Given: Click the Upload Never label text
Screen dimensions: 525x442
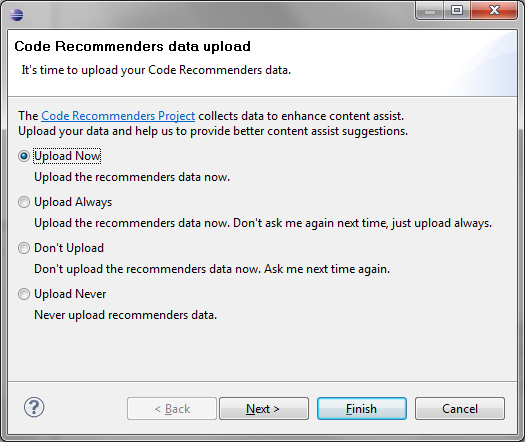Looking at the screenshot, I should (x=70, y=294).
